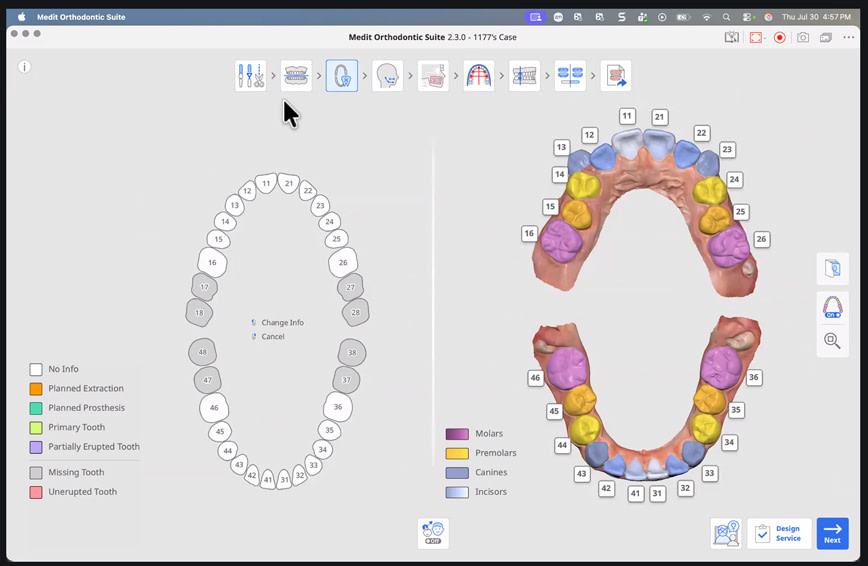Open the scan data tools workflow step
Screen dimensions: 868x566
click(x=250, y=75)
